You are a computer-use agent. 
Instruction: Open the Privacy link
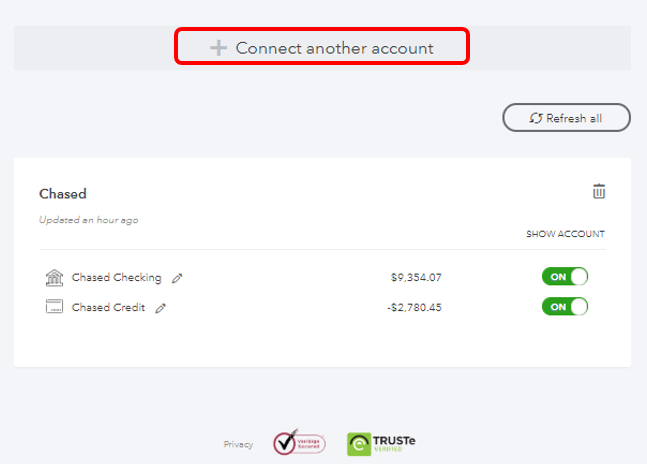pyautogui.click(x=238, y=445)
